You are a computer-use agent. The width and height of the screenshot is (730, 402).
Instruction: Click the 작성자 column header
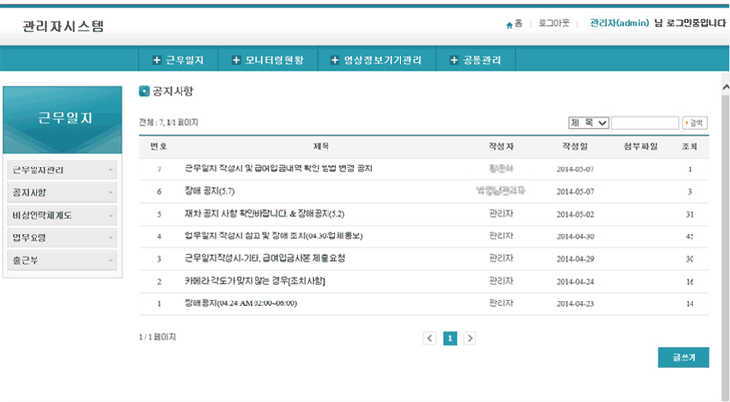coord(501,146)
